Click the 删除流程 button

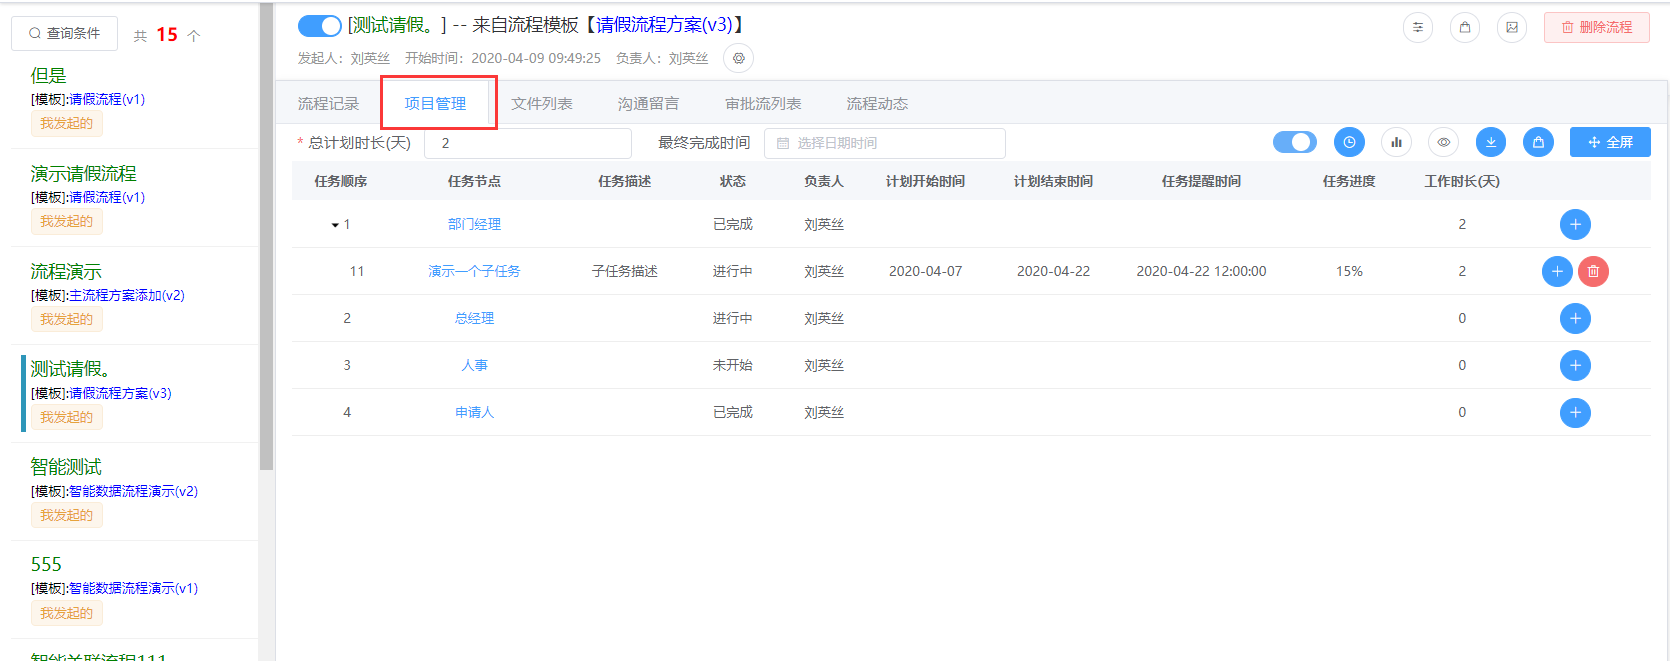(x=1597, y=27)
